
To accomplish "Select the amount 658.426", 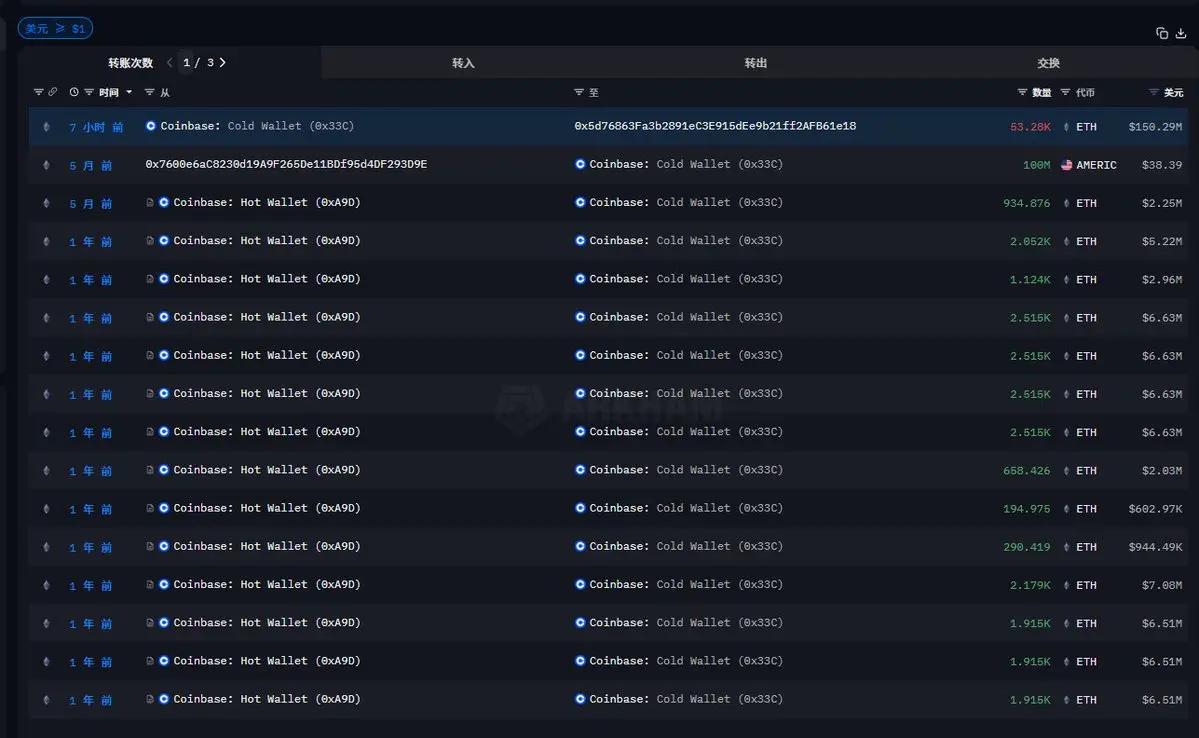I will point(1027,471).
